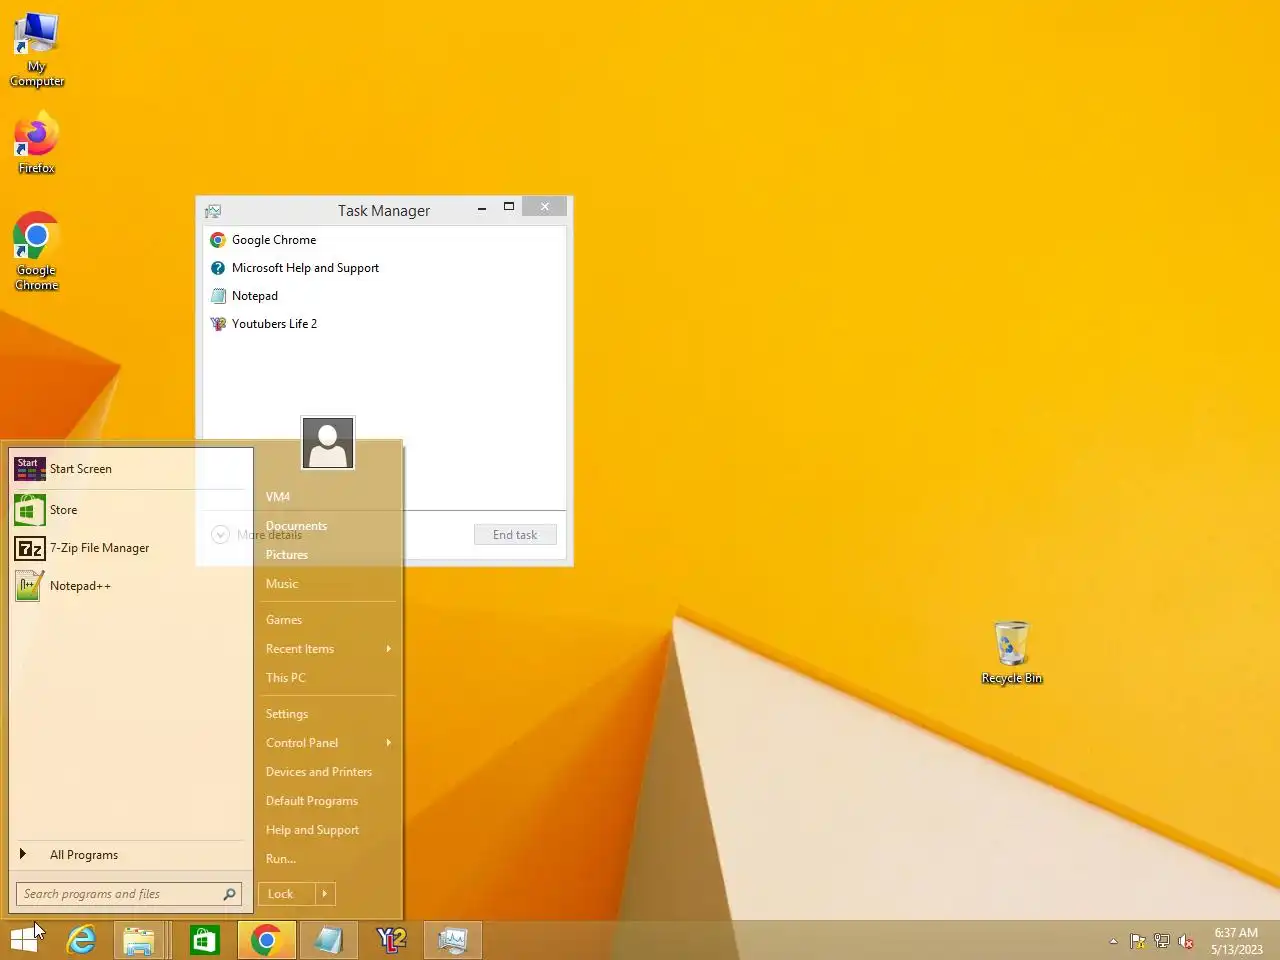Open Devices and Printers
This screenshot has height=960, width=1280.
click(319, 772)
